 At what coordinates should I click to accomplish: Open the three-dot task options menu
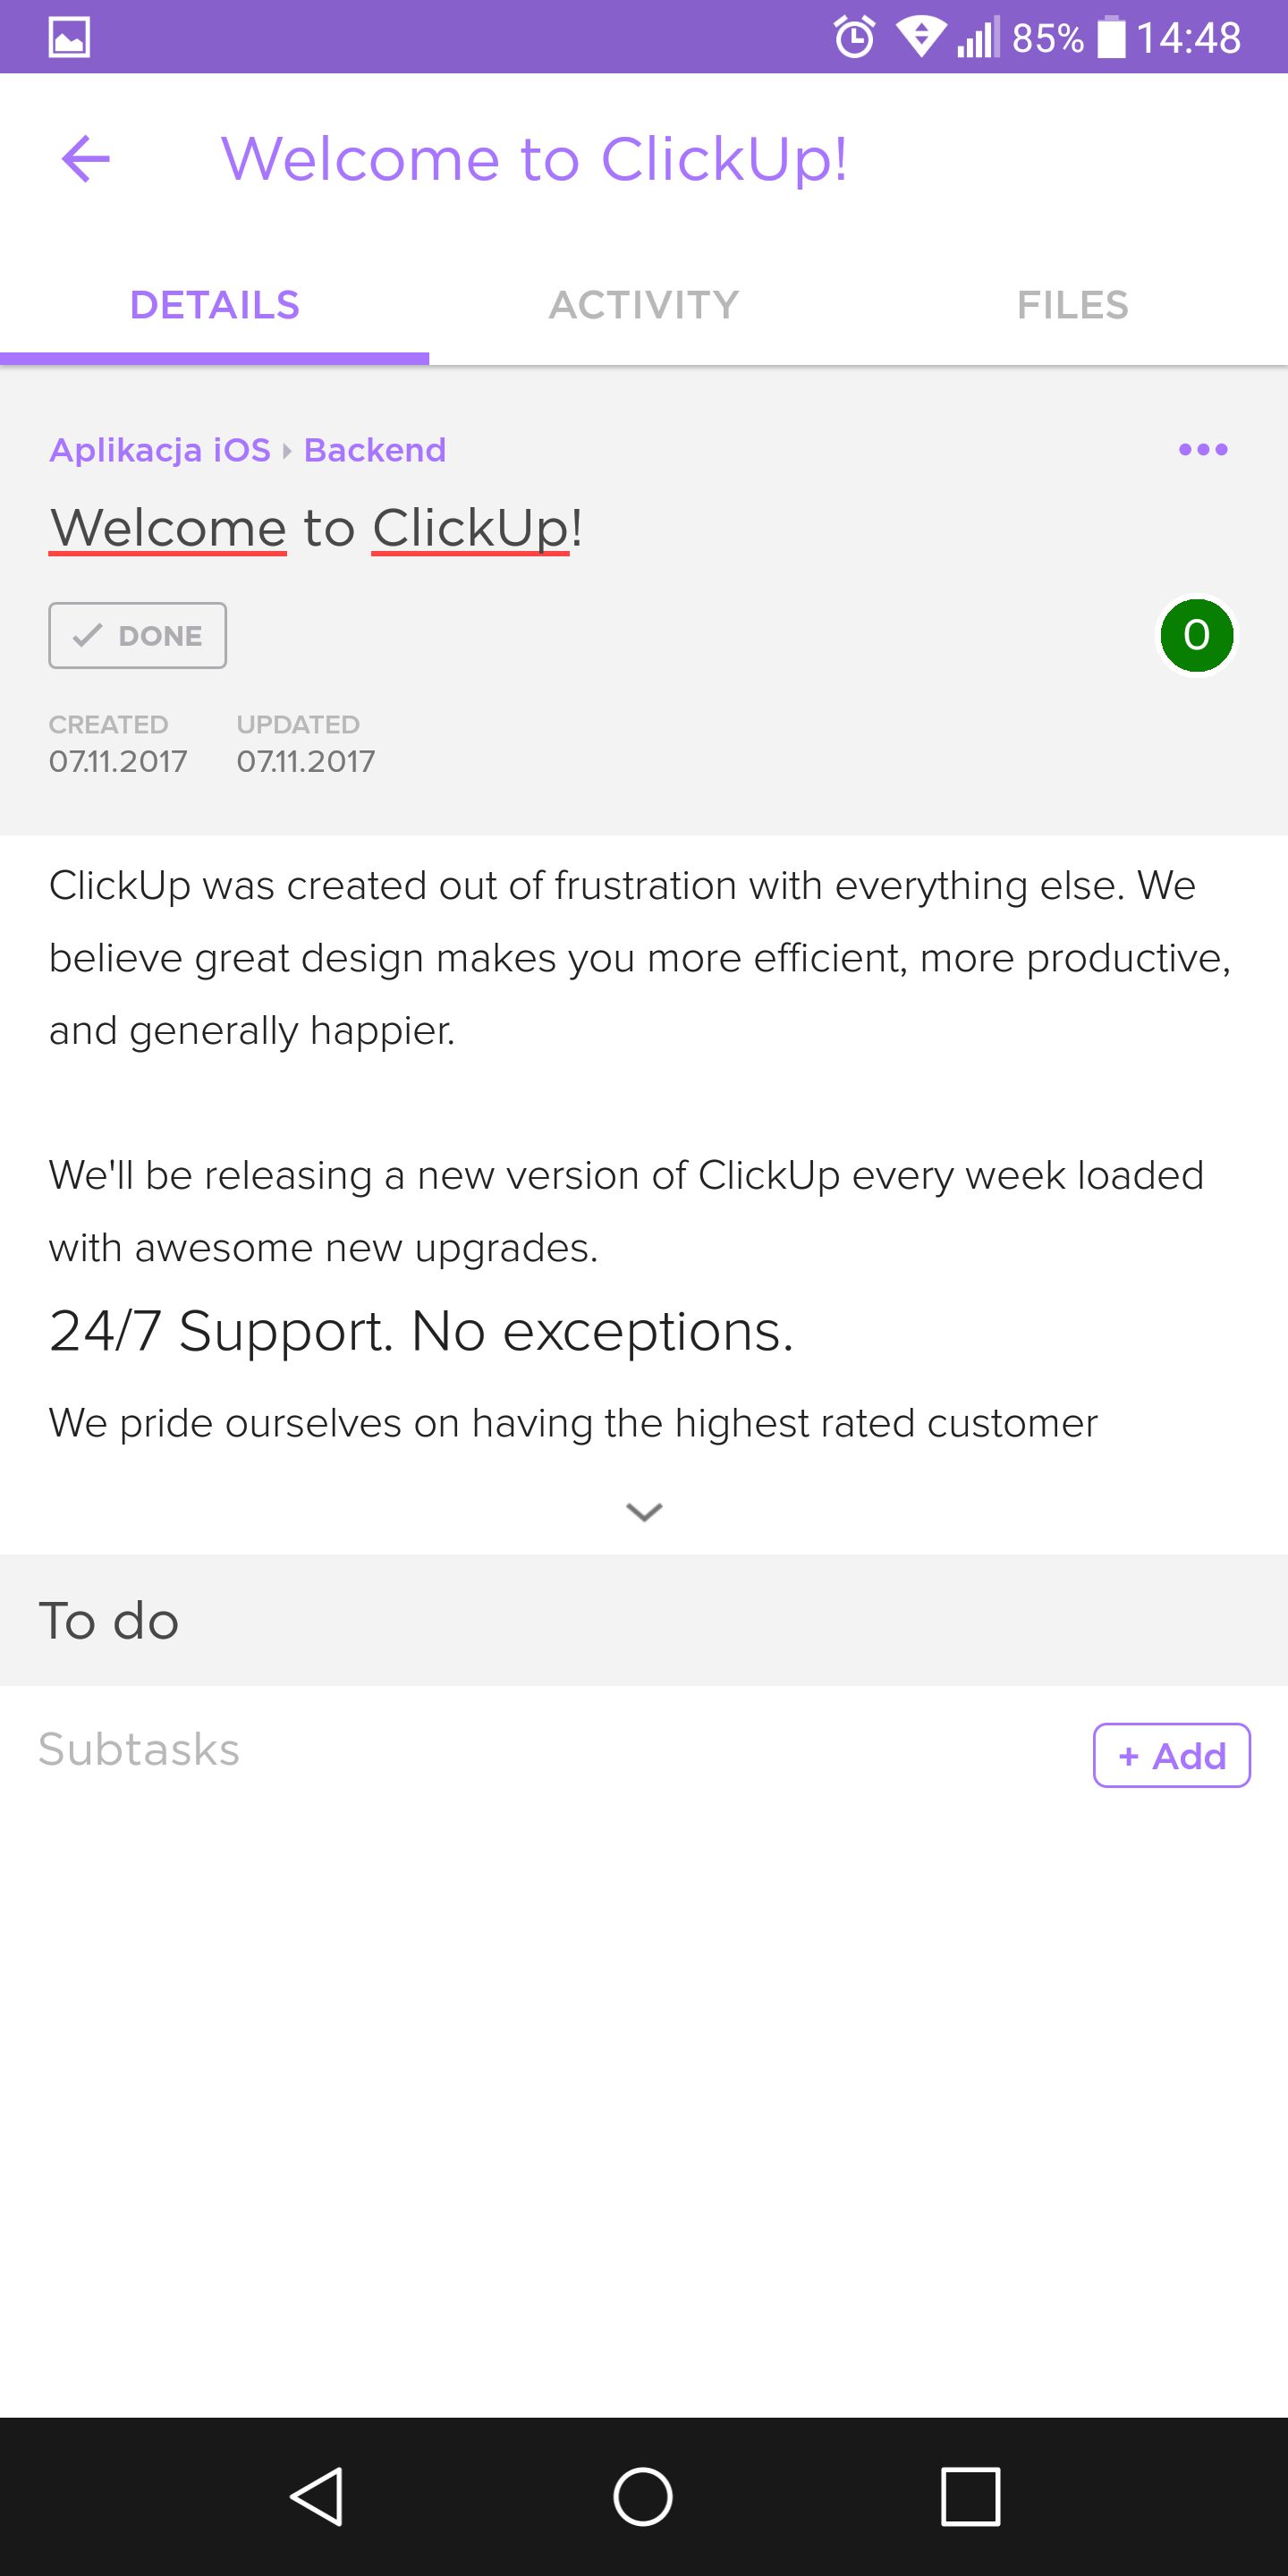pos(1203,450)
